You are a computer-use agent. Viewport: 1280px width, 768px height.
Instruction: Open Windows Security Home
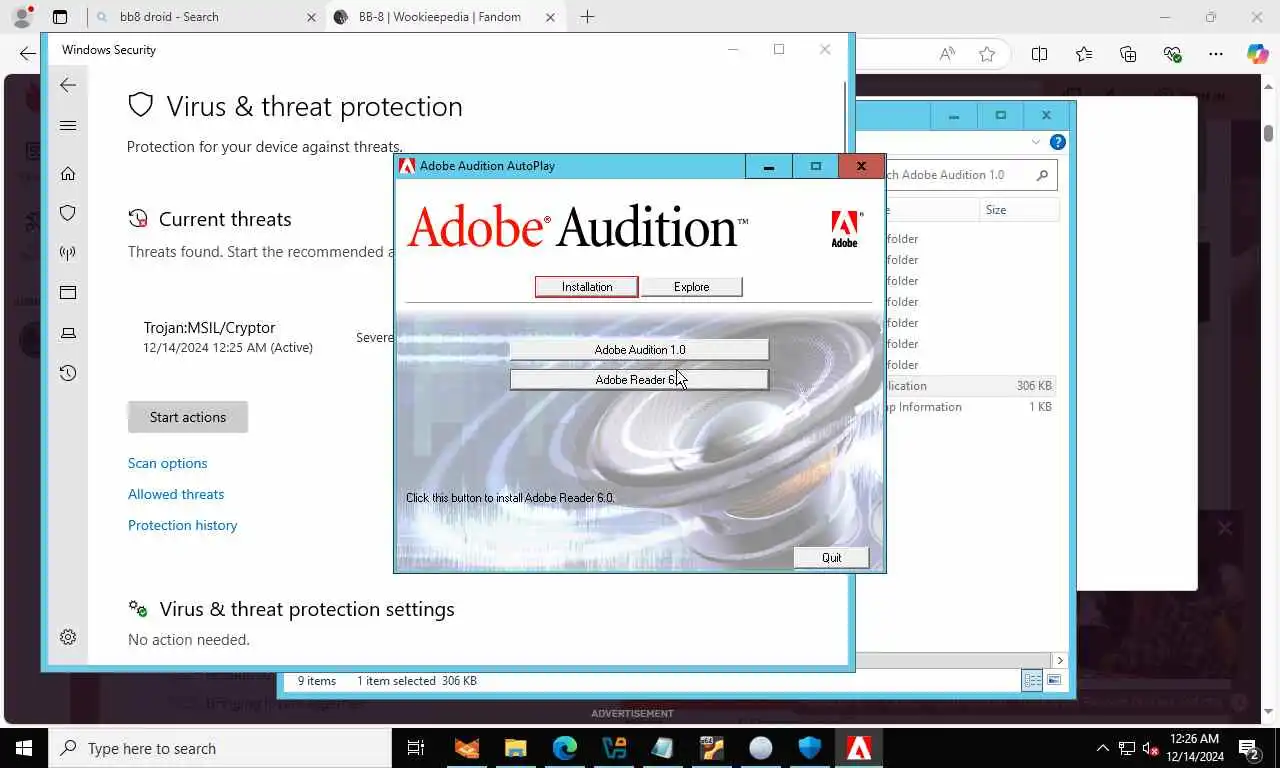click(x=68, y=173)
